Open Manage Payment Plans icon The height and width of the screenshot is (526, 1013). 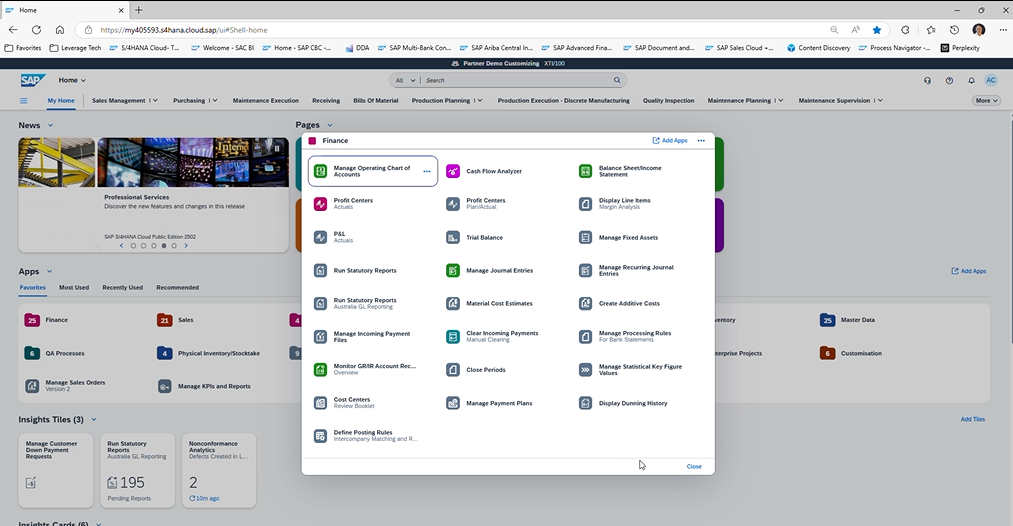453,403
